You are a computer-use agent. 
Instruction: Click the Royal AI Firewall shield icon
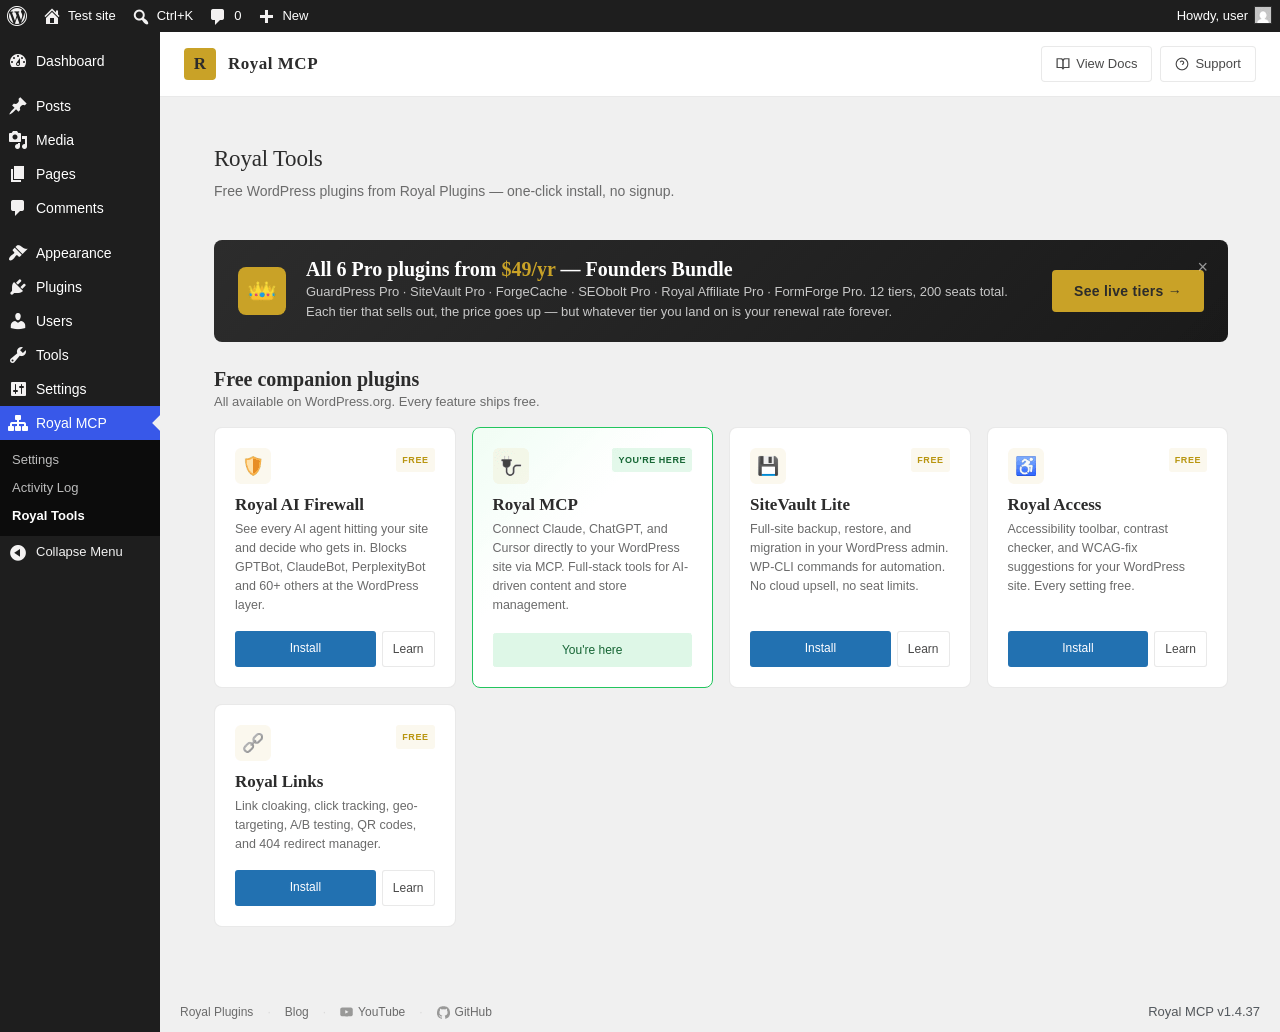pos(253,466)
